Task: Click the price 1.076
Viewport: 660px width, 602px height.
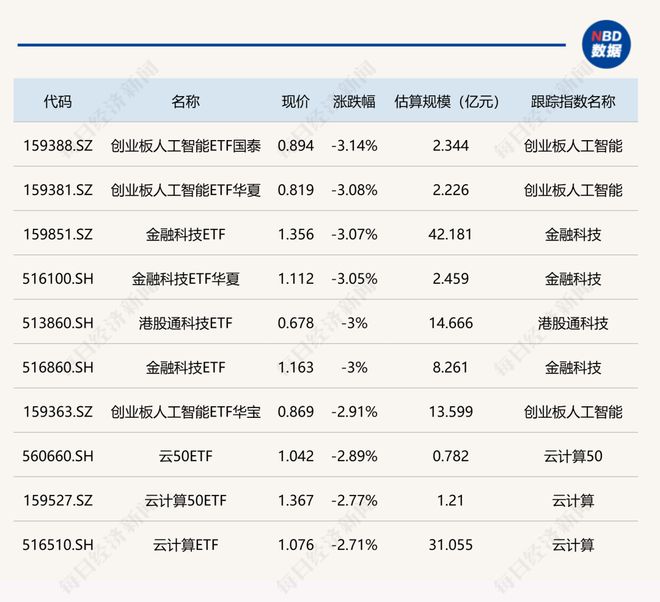Action: [295, 545]
